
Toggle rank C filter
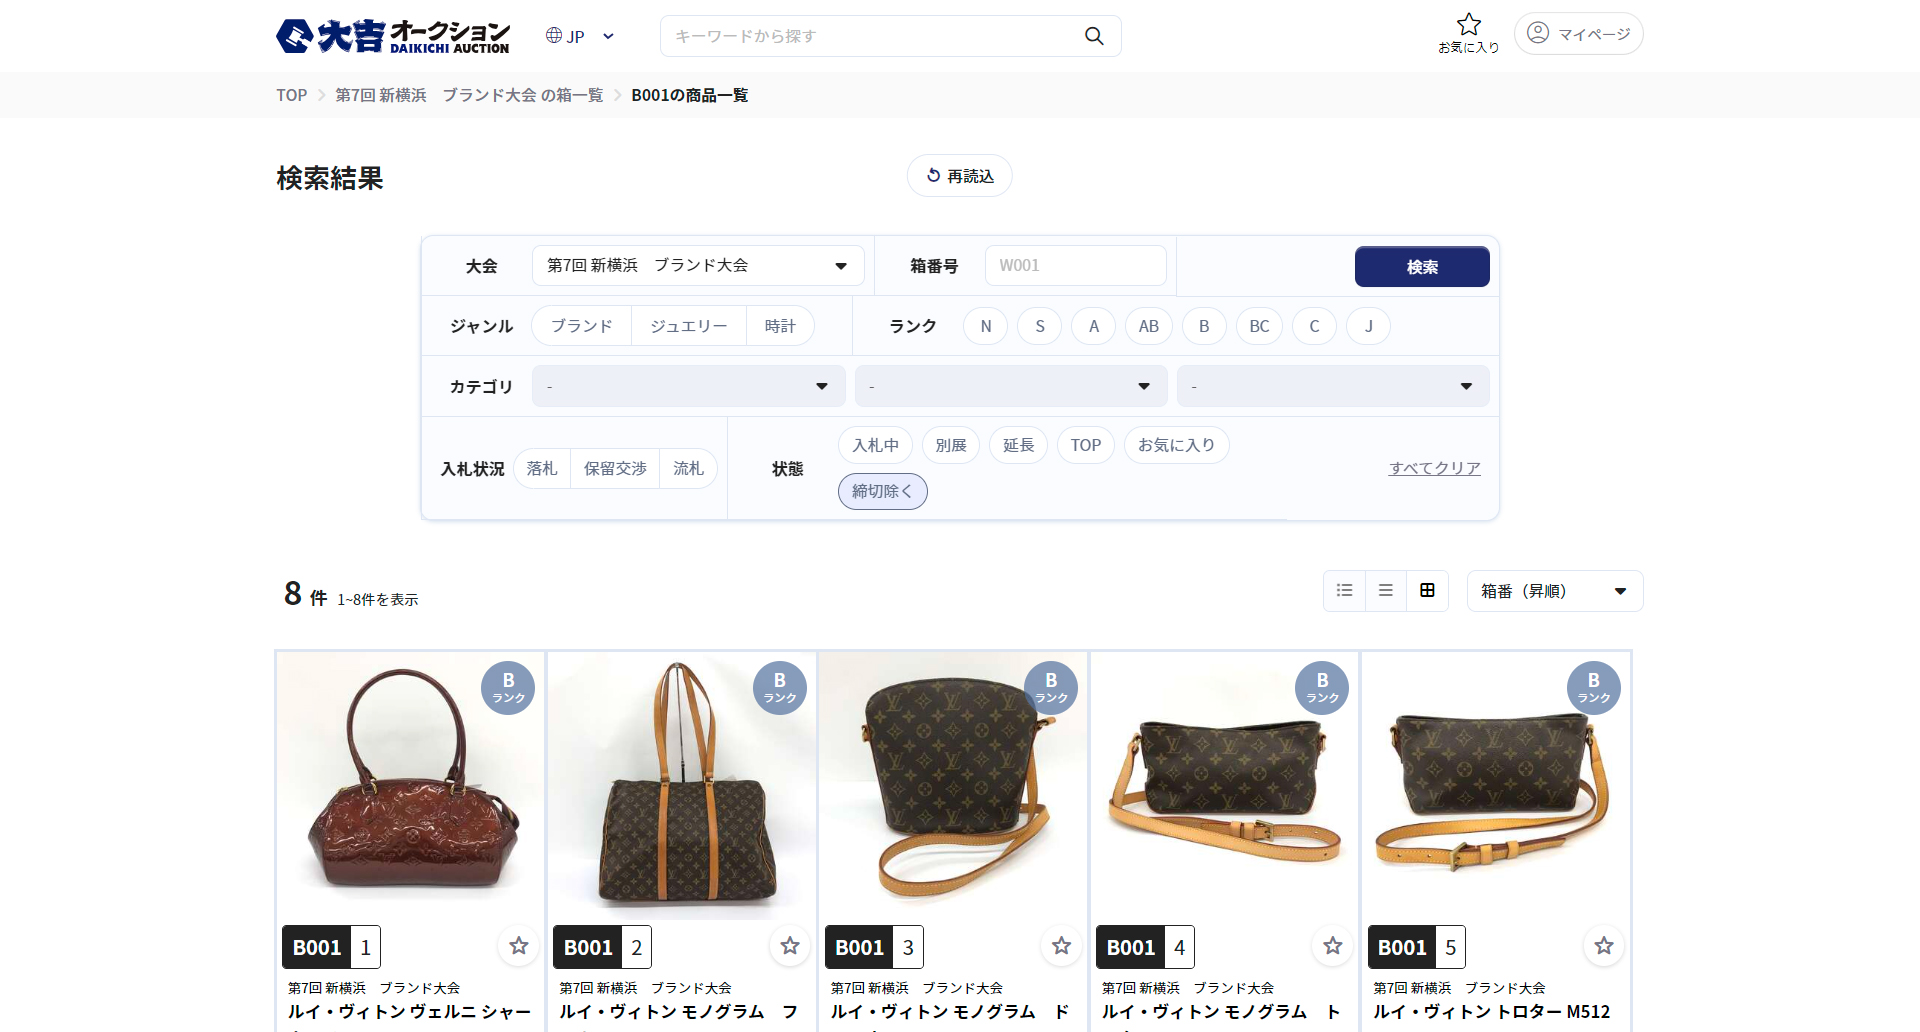click(1314, 326)
